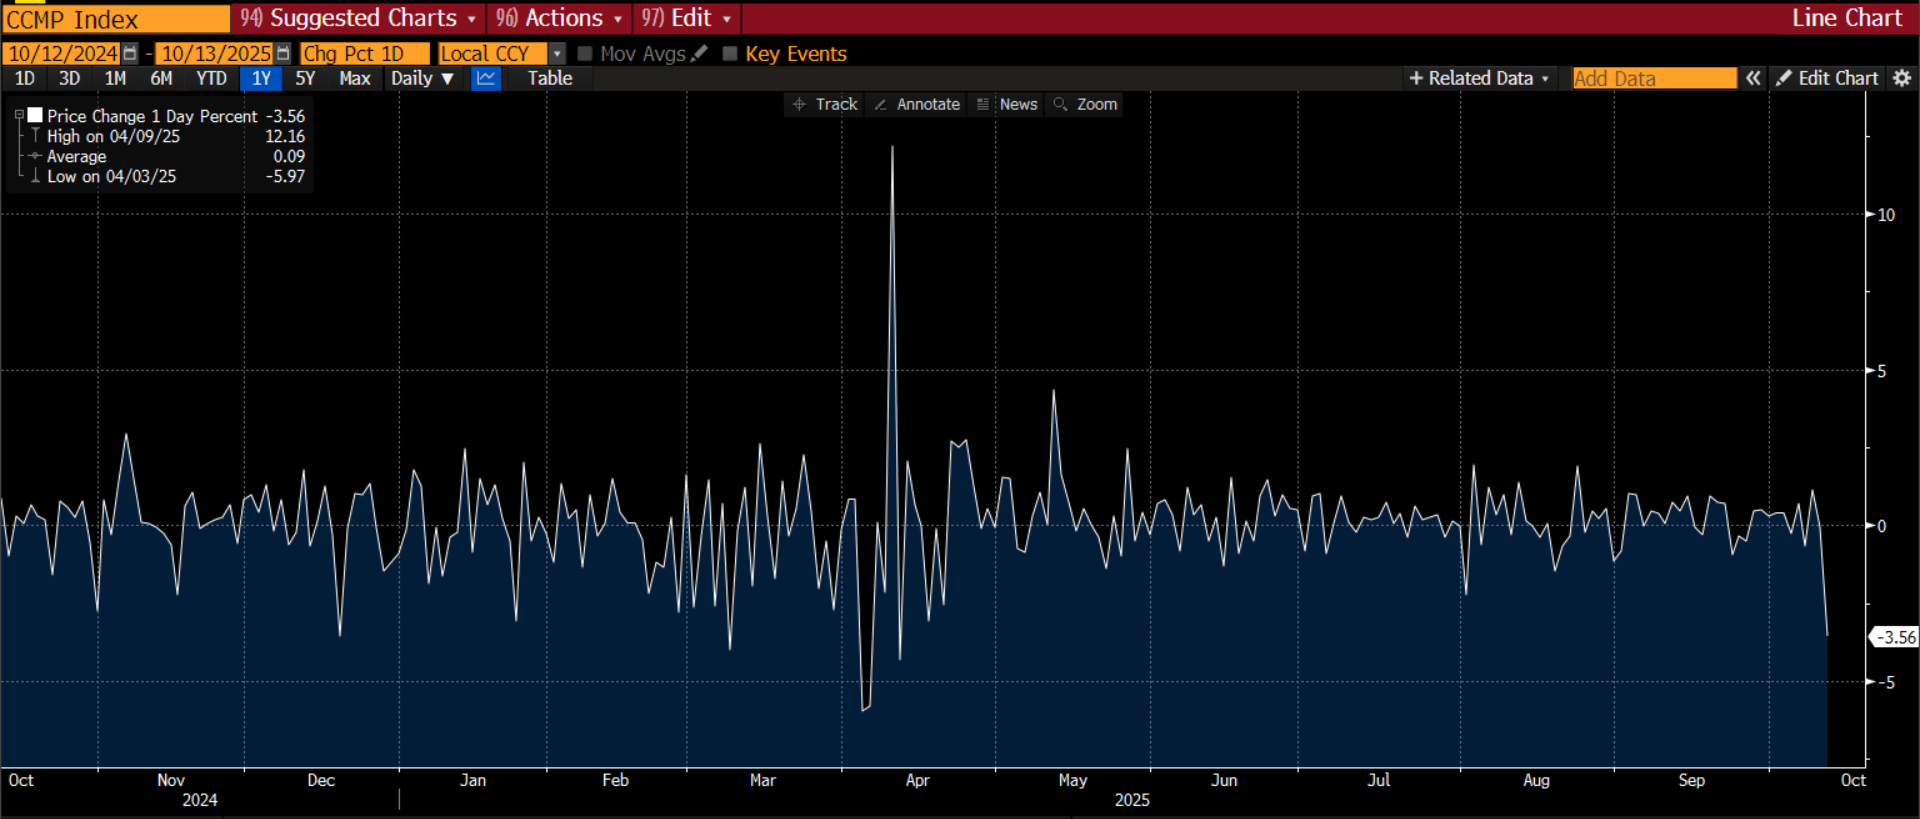This screenshot has width=1920, height=819.
Task: Open the Daily periodicity dropdown
Action: click(422, 79)
